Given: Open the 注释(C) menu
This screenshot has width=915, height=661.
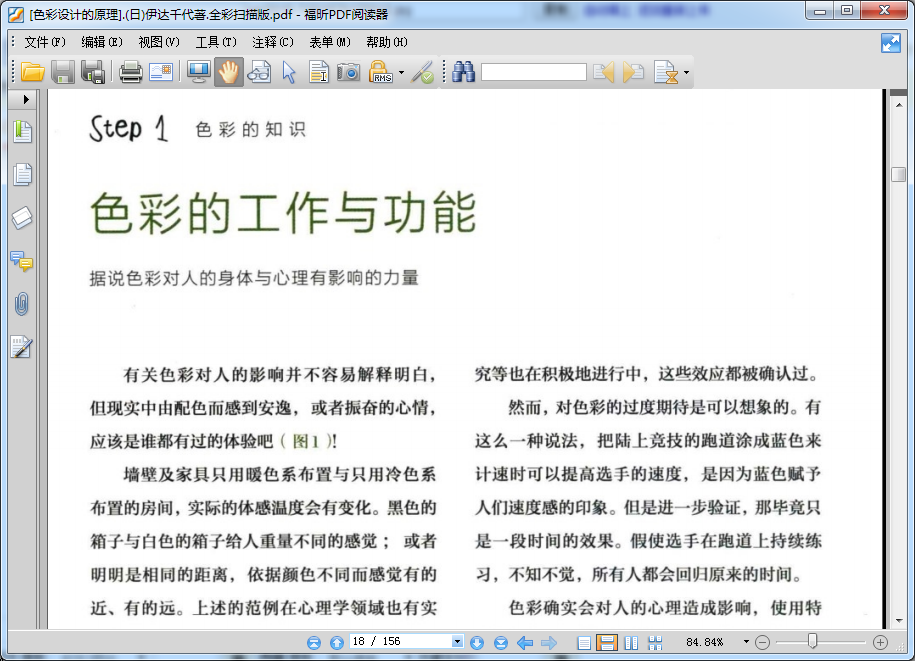Looking at the screenshot, I should [x=273, y=42].
